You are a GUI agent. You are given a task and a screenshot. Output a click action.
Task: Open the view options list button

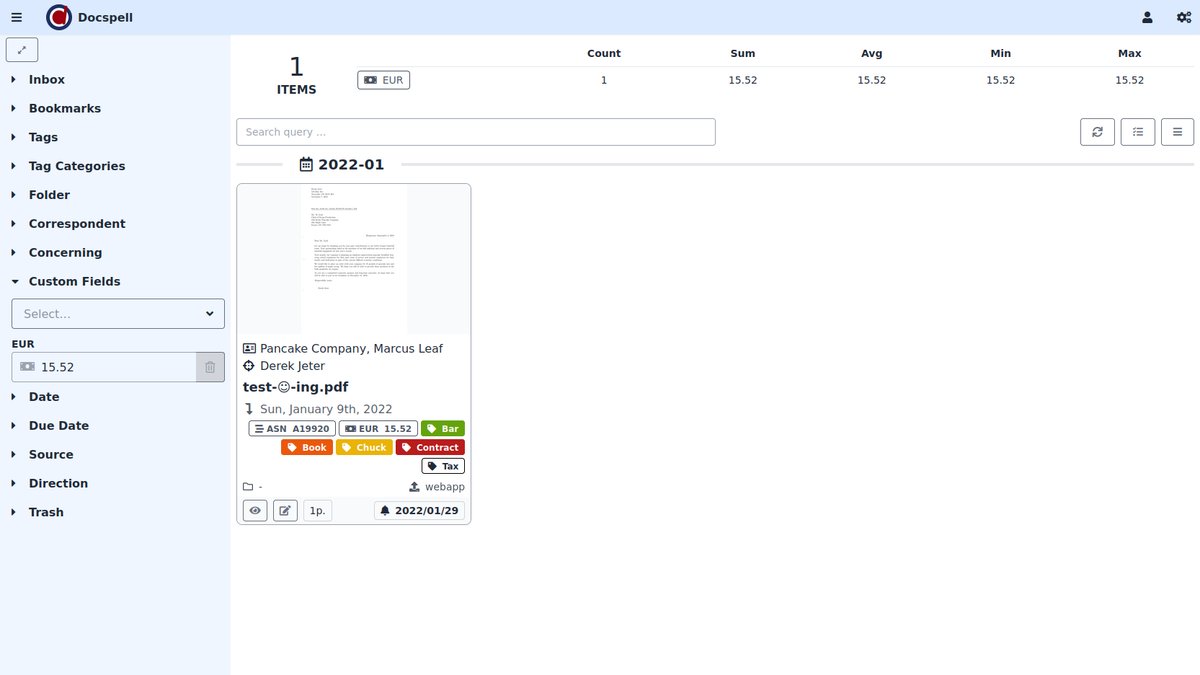click(x=1177, y=132)
